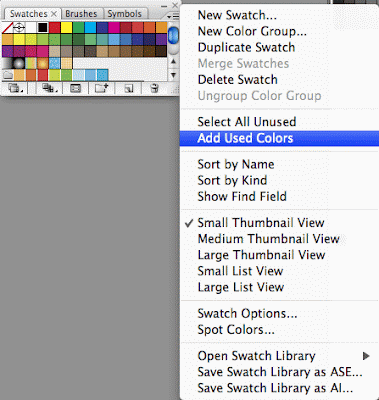Pick the yellow swatch in top row
This screenshot has width=379, height=400.
click(x=66, y=28)
